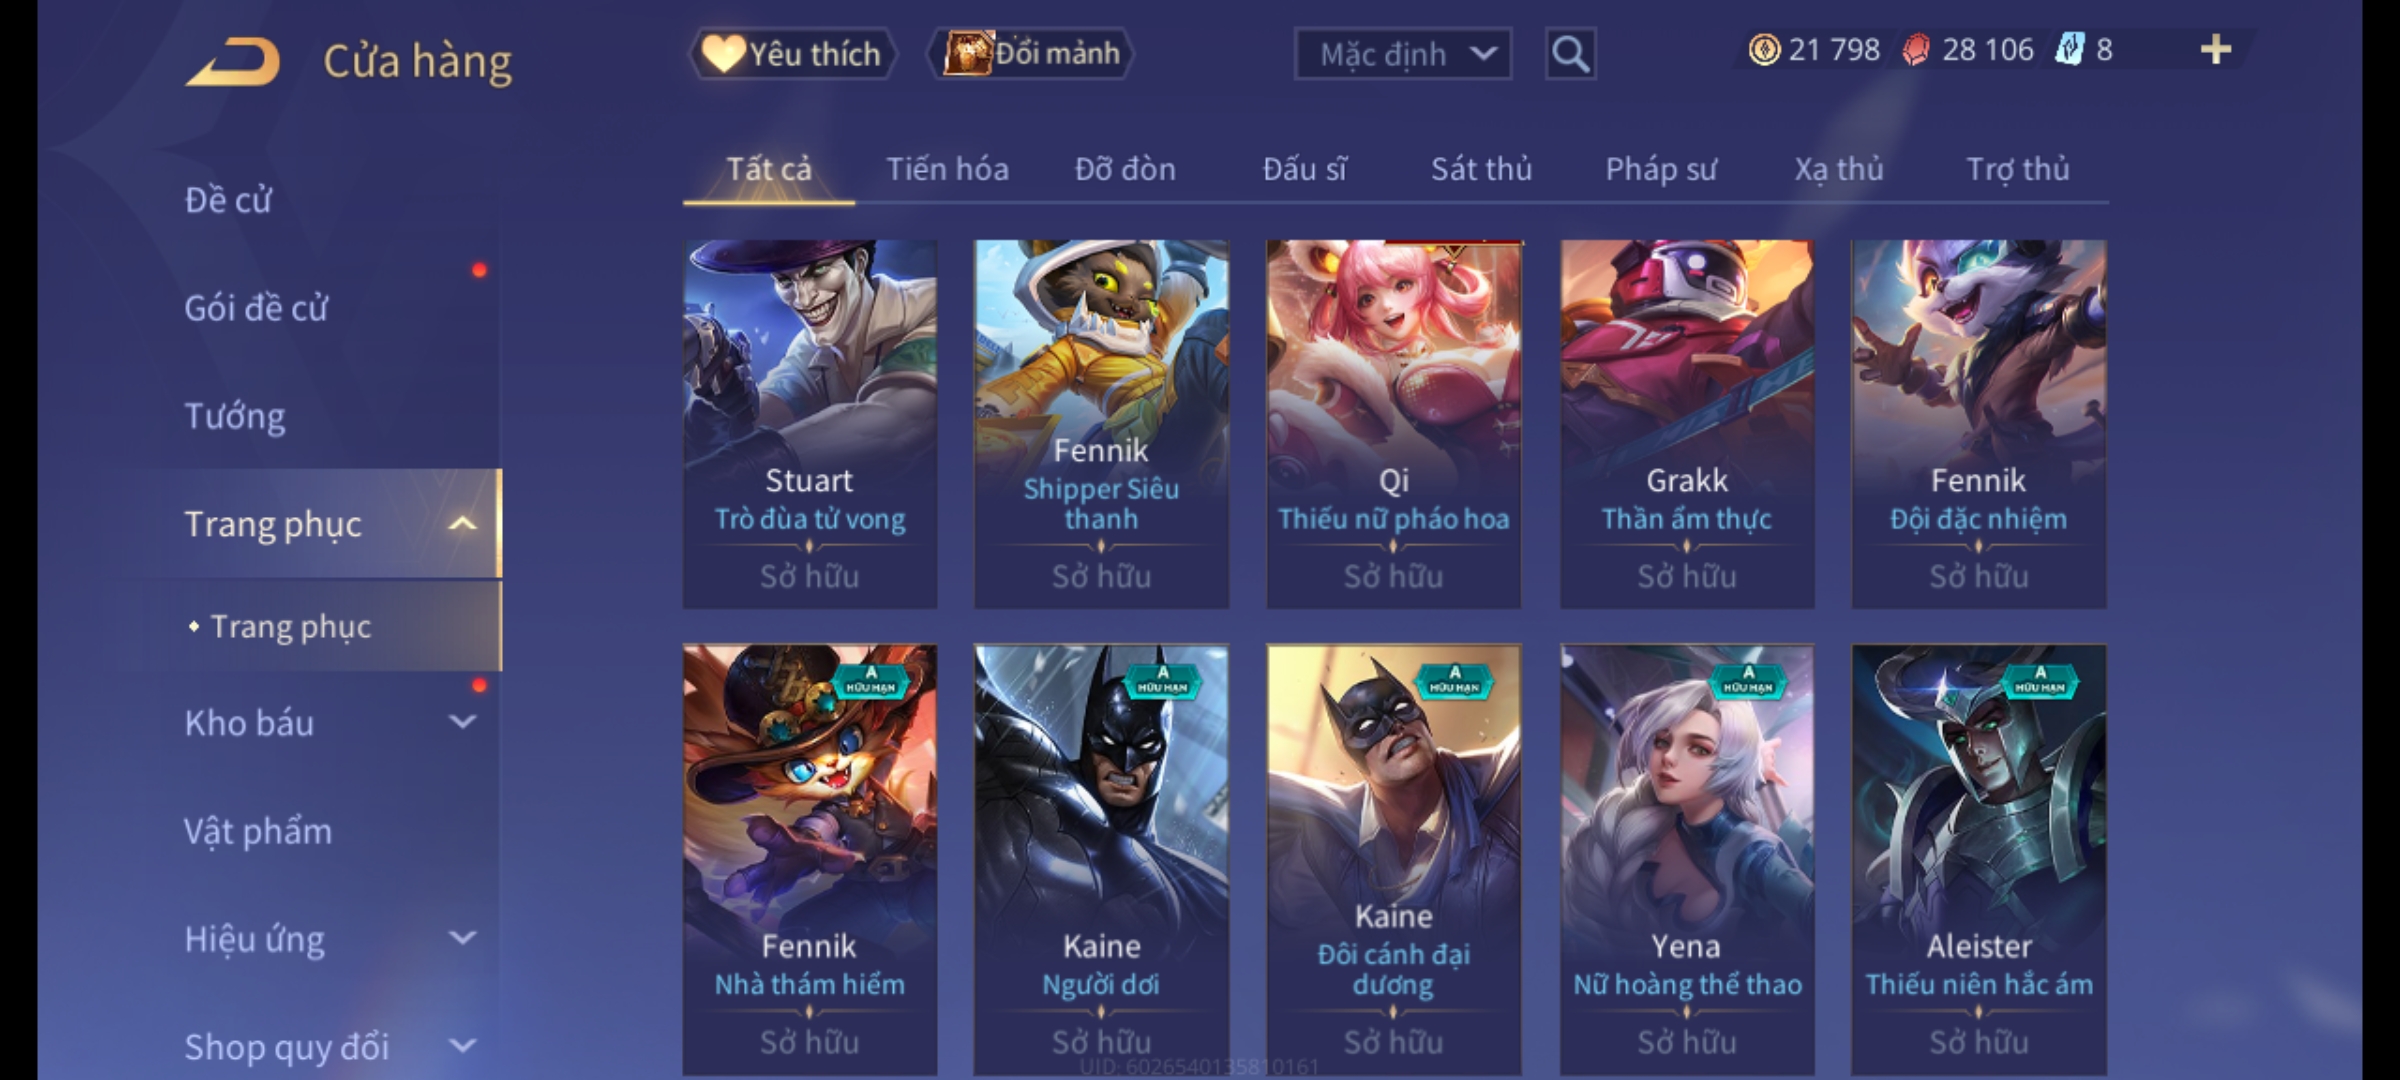Screen dimensions: 2400x1080
Task: Open Tướng in the sidebar
Action: pyautogui.click(x=235, y=415)
